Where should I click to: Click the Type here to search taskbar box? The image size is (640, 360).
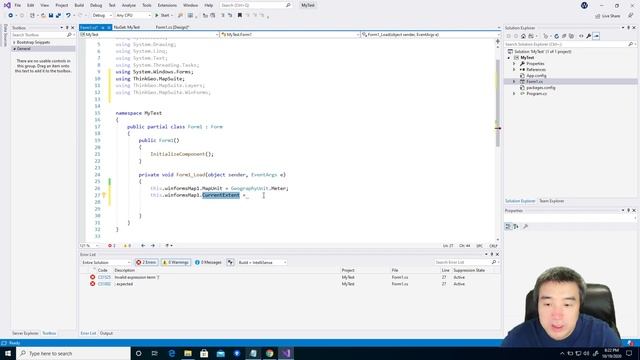(73, 353)
